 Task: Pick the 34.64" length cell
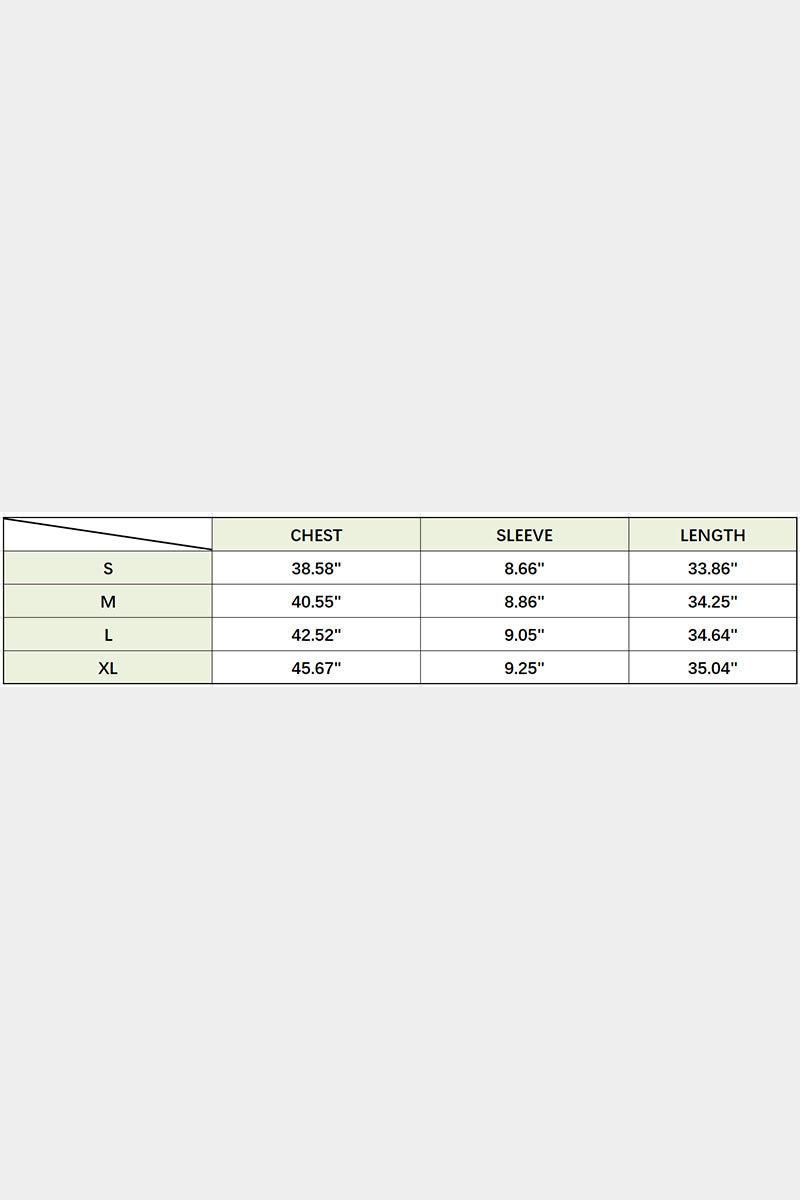[712, 634]
